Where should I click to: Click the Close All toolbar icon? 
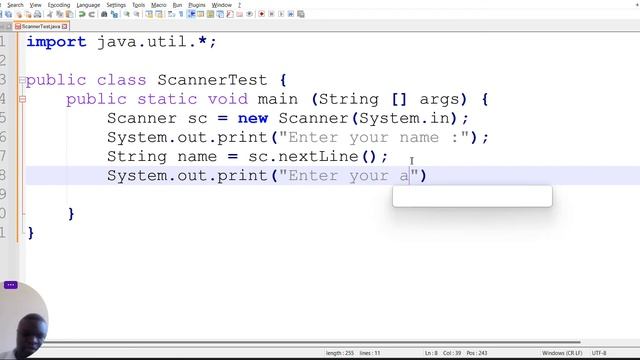click(28, 14)
